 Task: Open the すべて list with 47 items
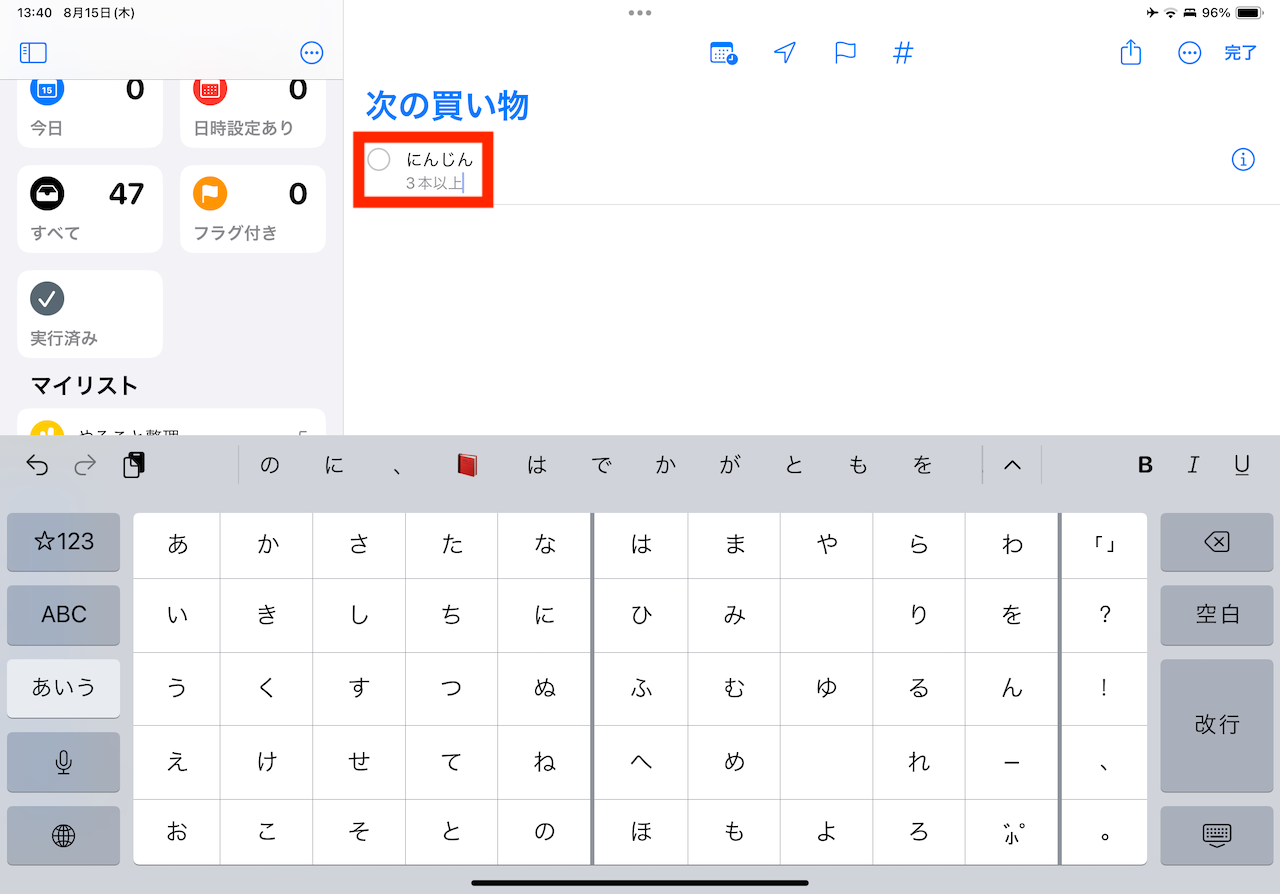coord(90,209)
